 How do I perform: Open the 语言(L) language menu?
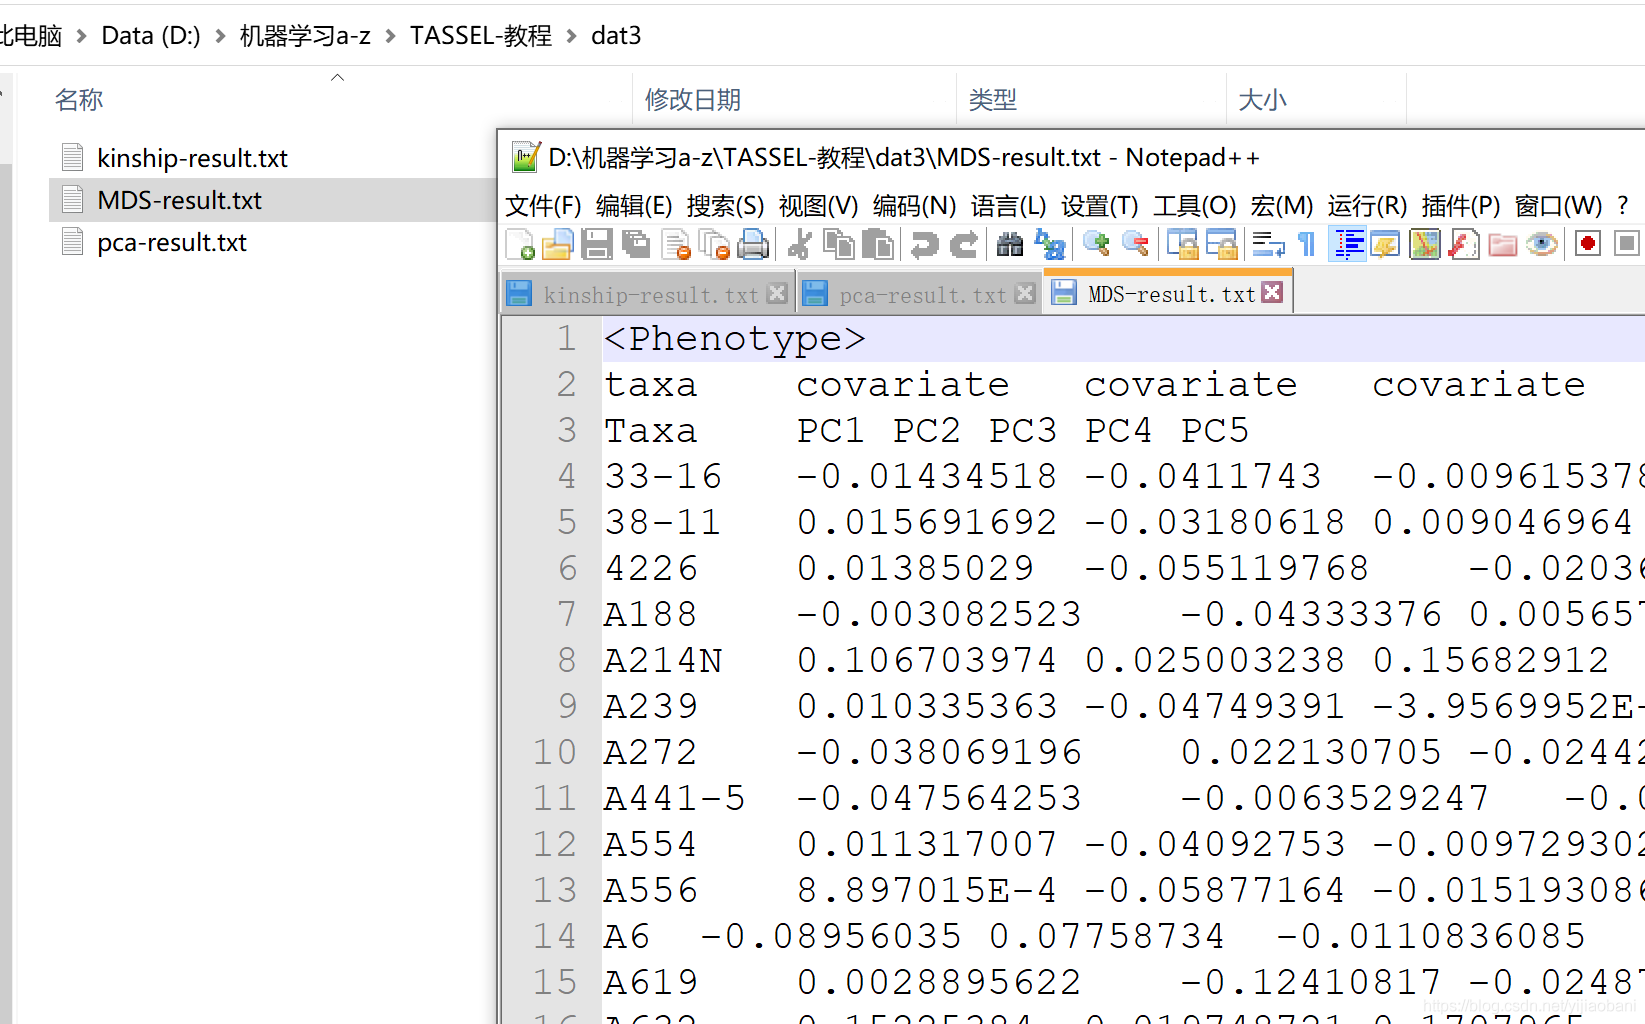1006,206
